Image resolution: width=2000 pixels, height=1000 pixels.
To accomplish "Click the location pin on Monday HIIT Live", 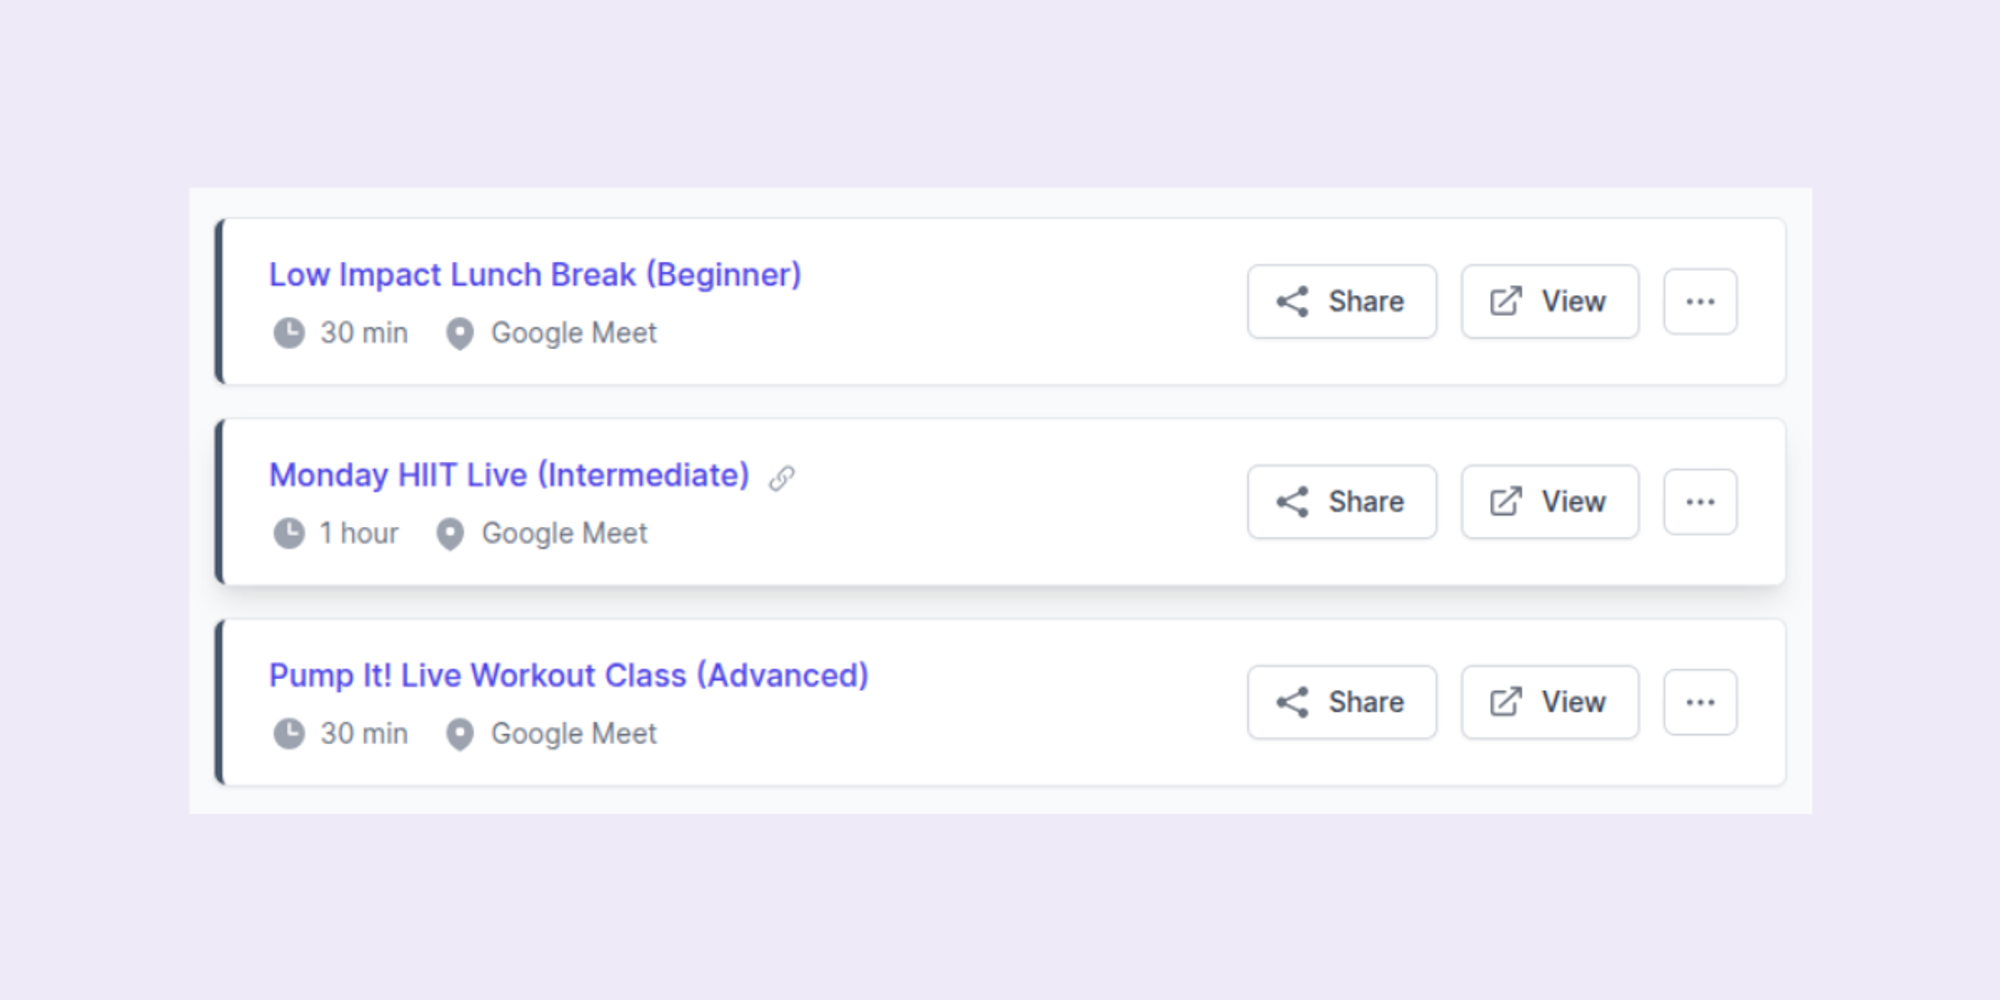I will point(450,533).
